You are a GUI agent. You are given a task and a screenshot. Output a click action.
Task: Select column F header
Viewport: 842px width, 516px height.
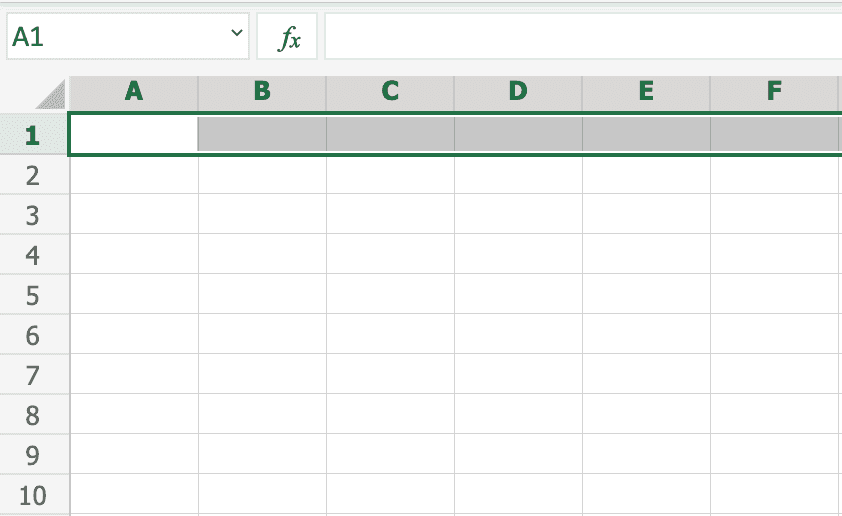tap(774, 92)
